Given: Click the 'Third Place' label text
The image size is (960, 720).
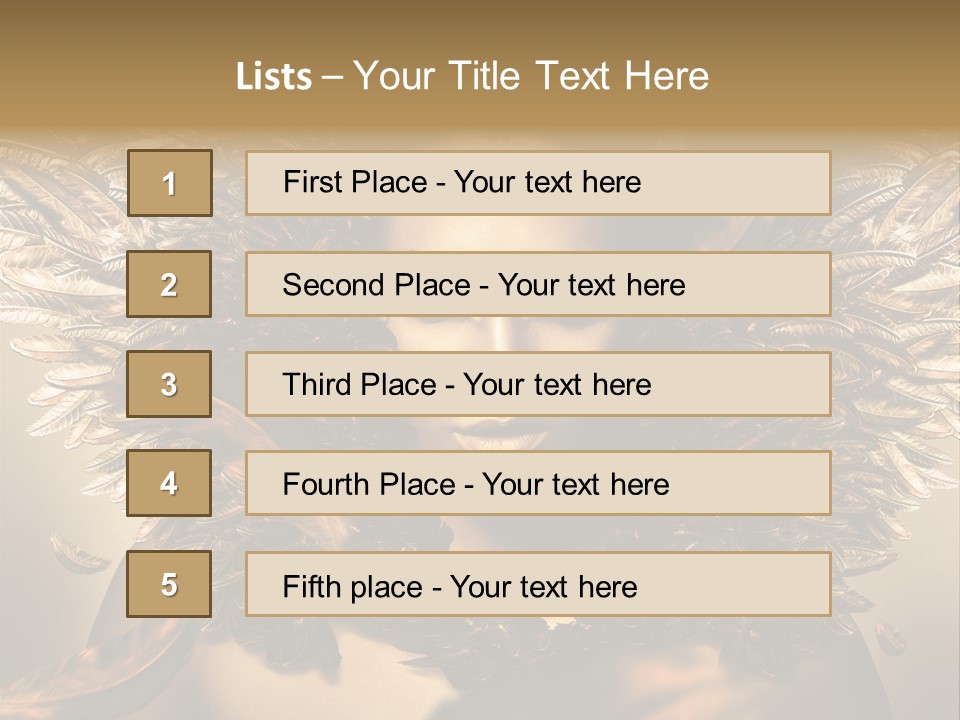Looking at the screenshot, I should tap(359, 385).
